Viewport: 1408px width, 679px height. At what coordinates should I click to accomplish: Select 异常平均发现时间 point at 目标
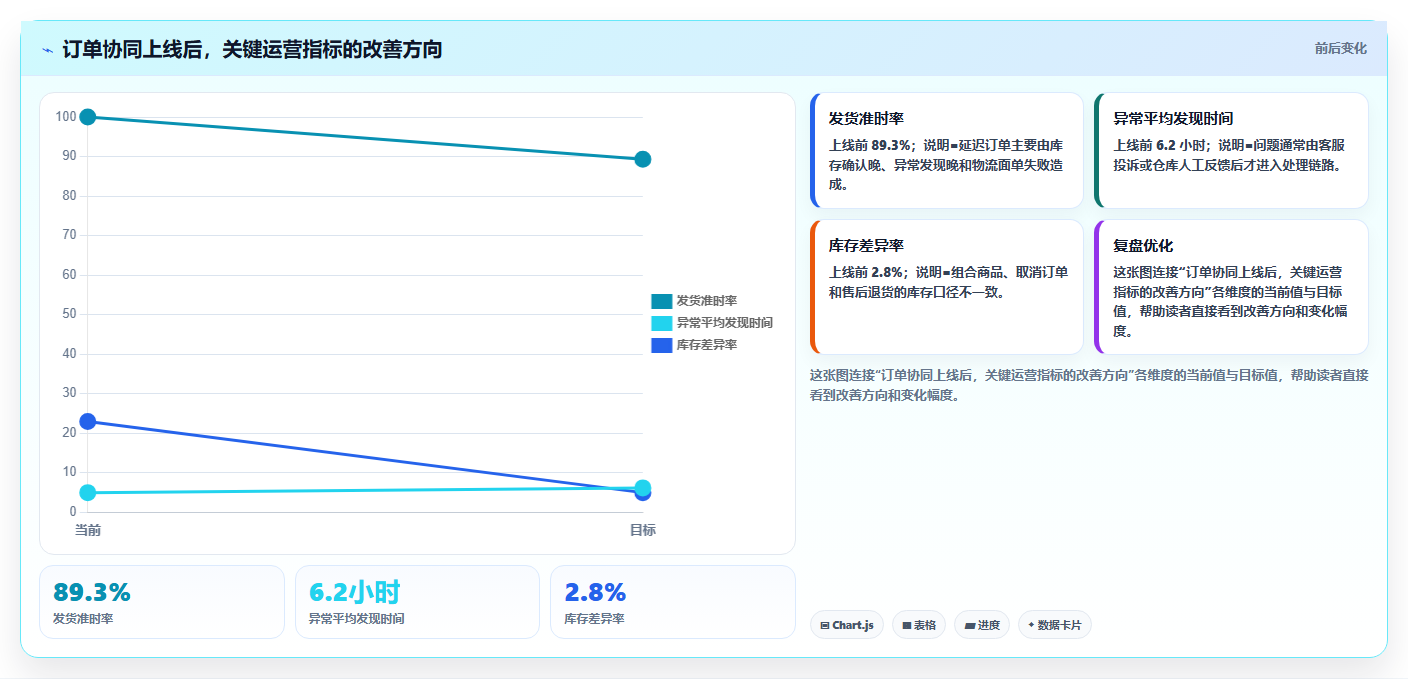643,487
